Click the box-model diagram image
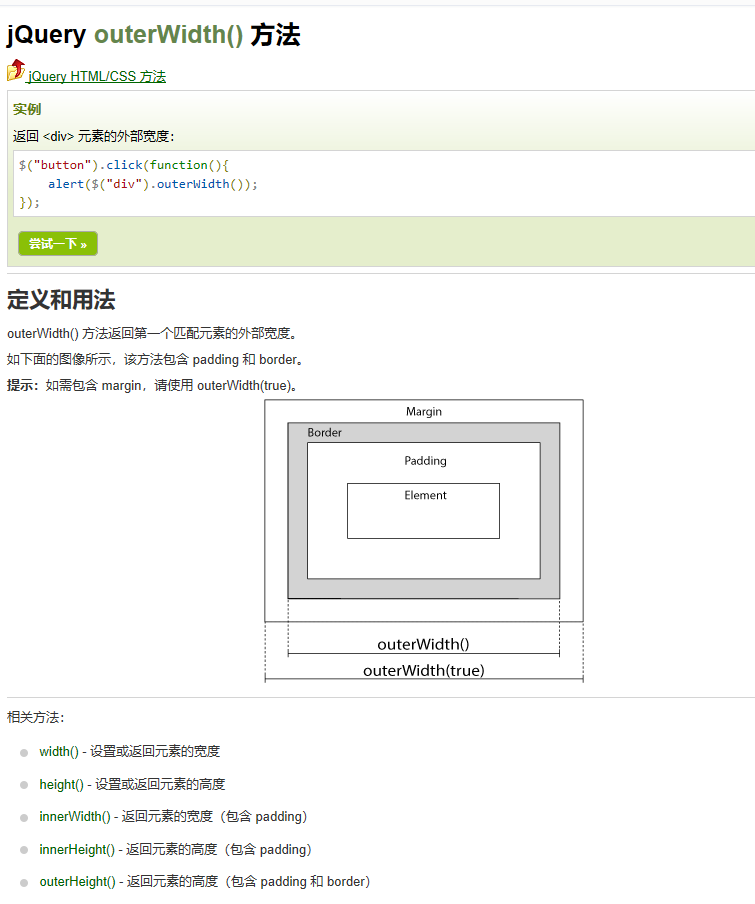The width and height of the screenshot is (755, 904). click(424, 541)
